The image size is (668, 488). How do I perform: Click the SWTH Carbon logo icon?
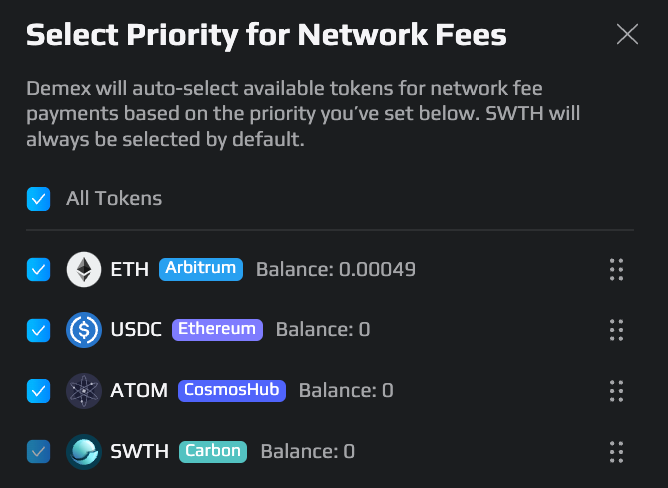click(x=84, y=452)
